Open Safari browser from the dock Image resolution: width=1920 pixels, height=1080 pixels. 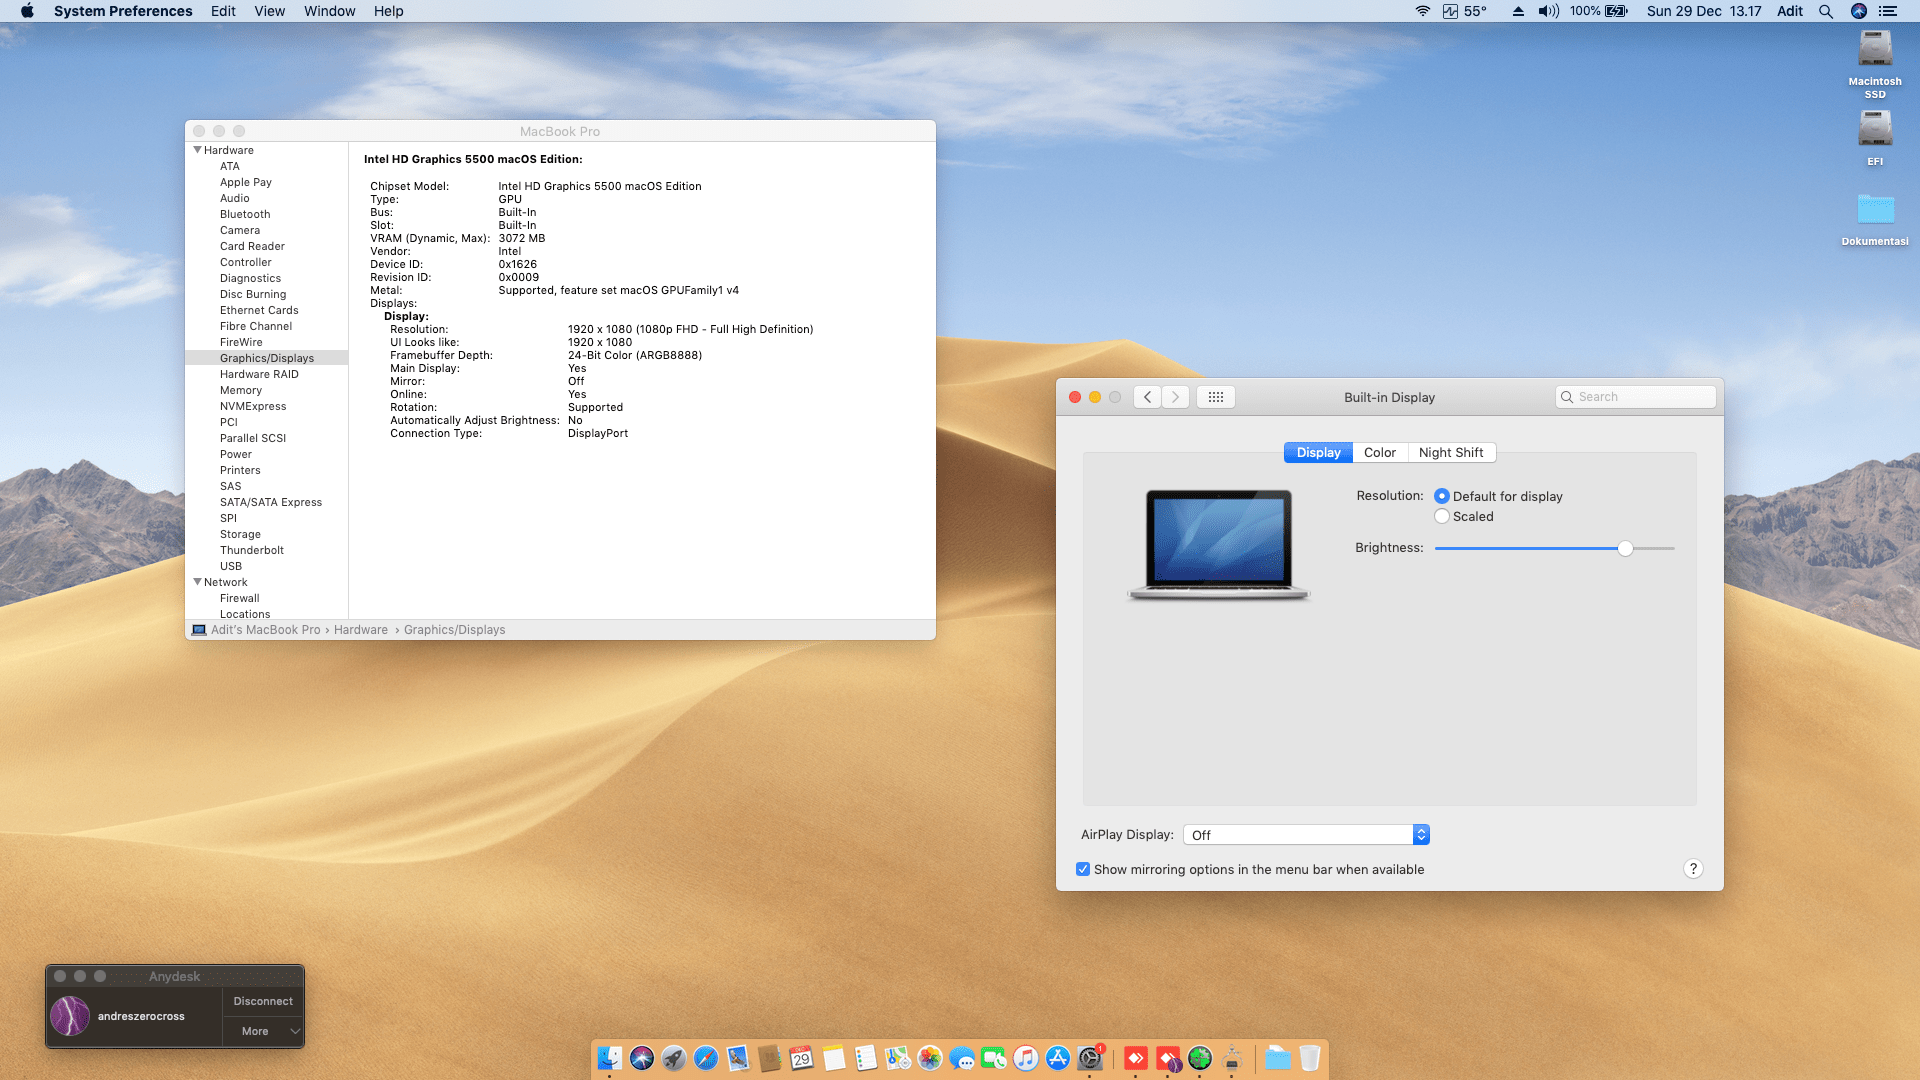706,1058
